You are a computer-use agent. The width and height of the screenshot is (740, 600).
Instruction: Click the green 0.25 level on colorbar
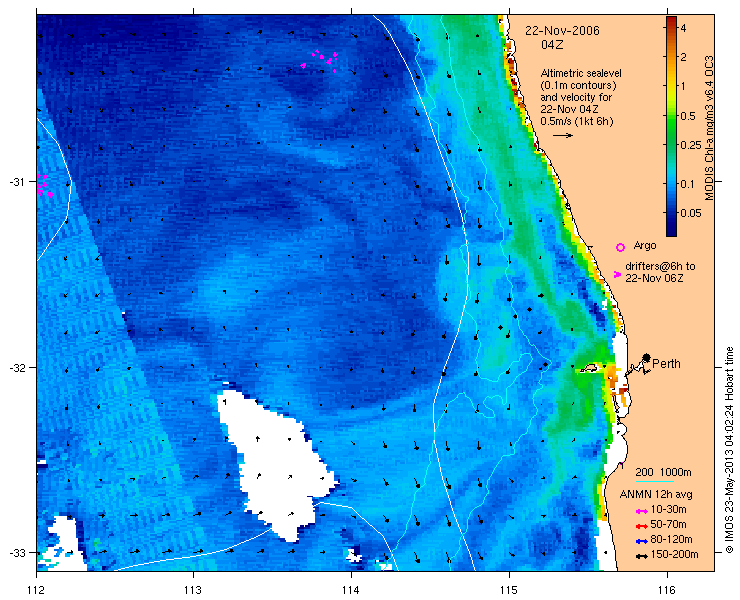coord(671,144)
